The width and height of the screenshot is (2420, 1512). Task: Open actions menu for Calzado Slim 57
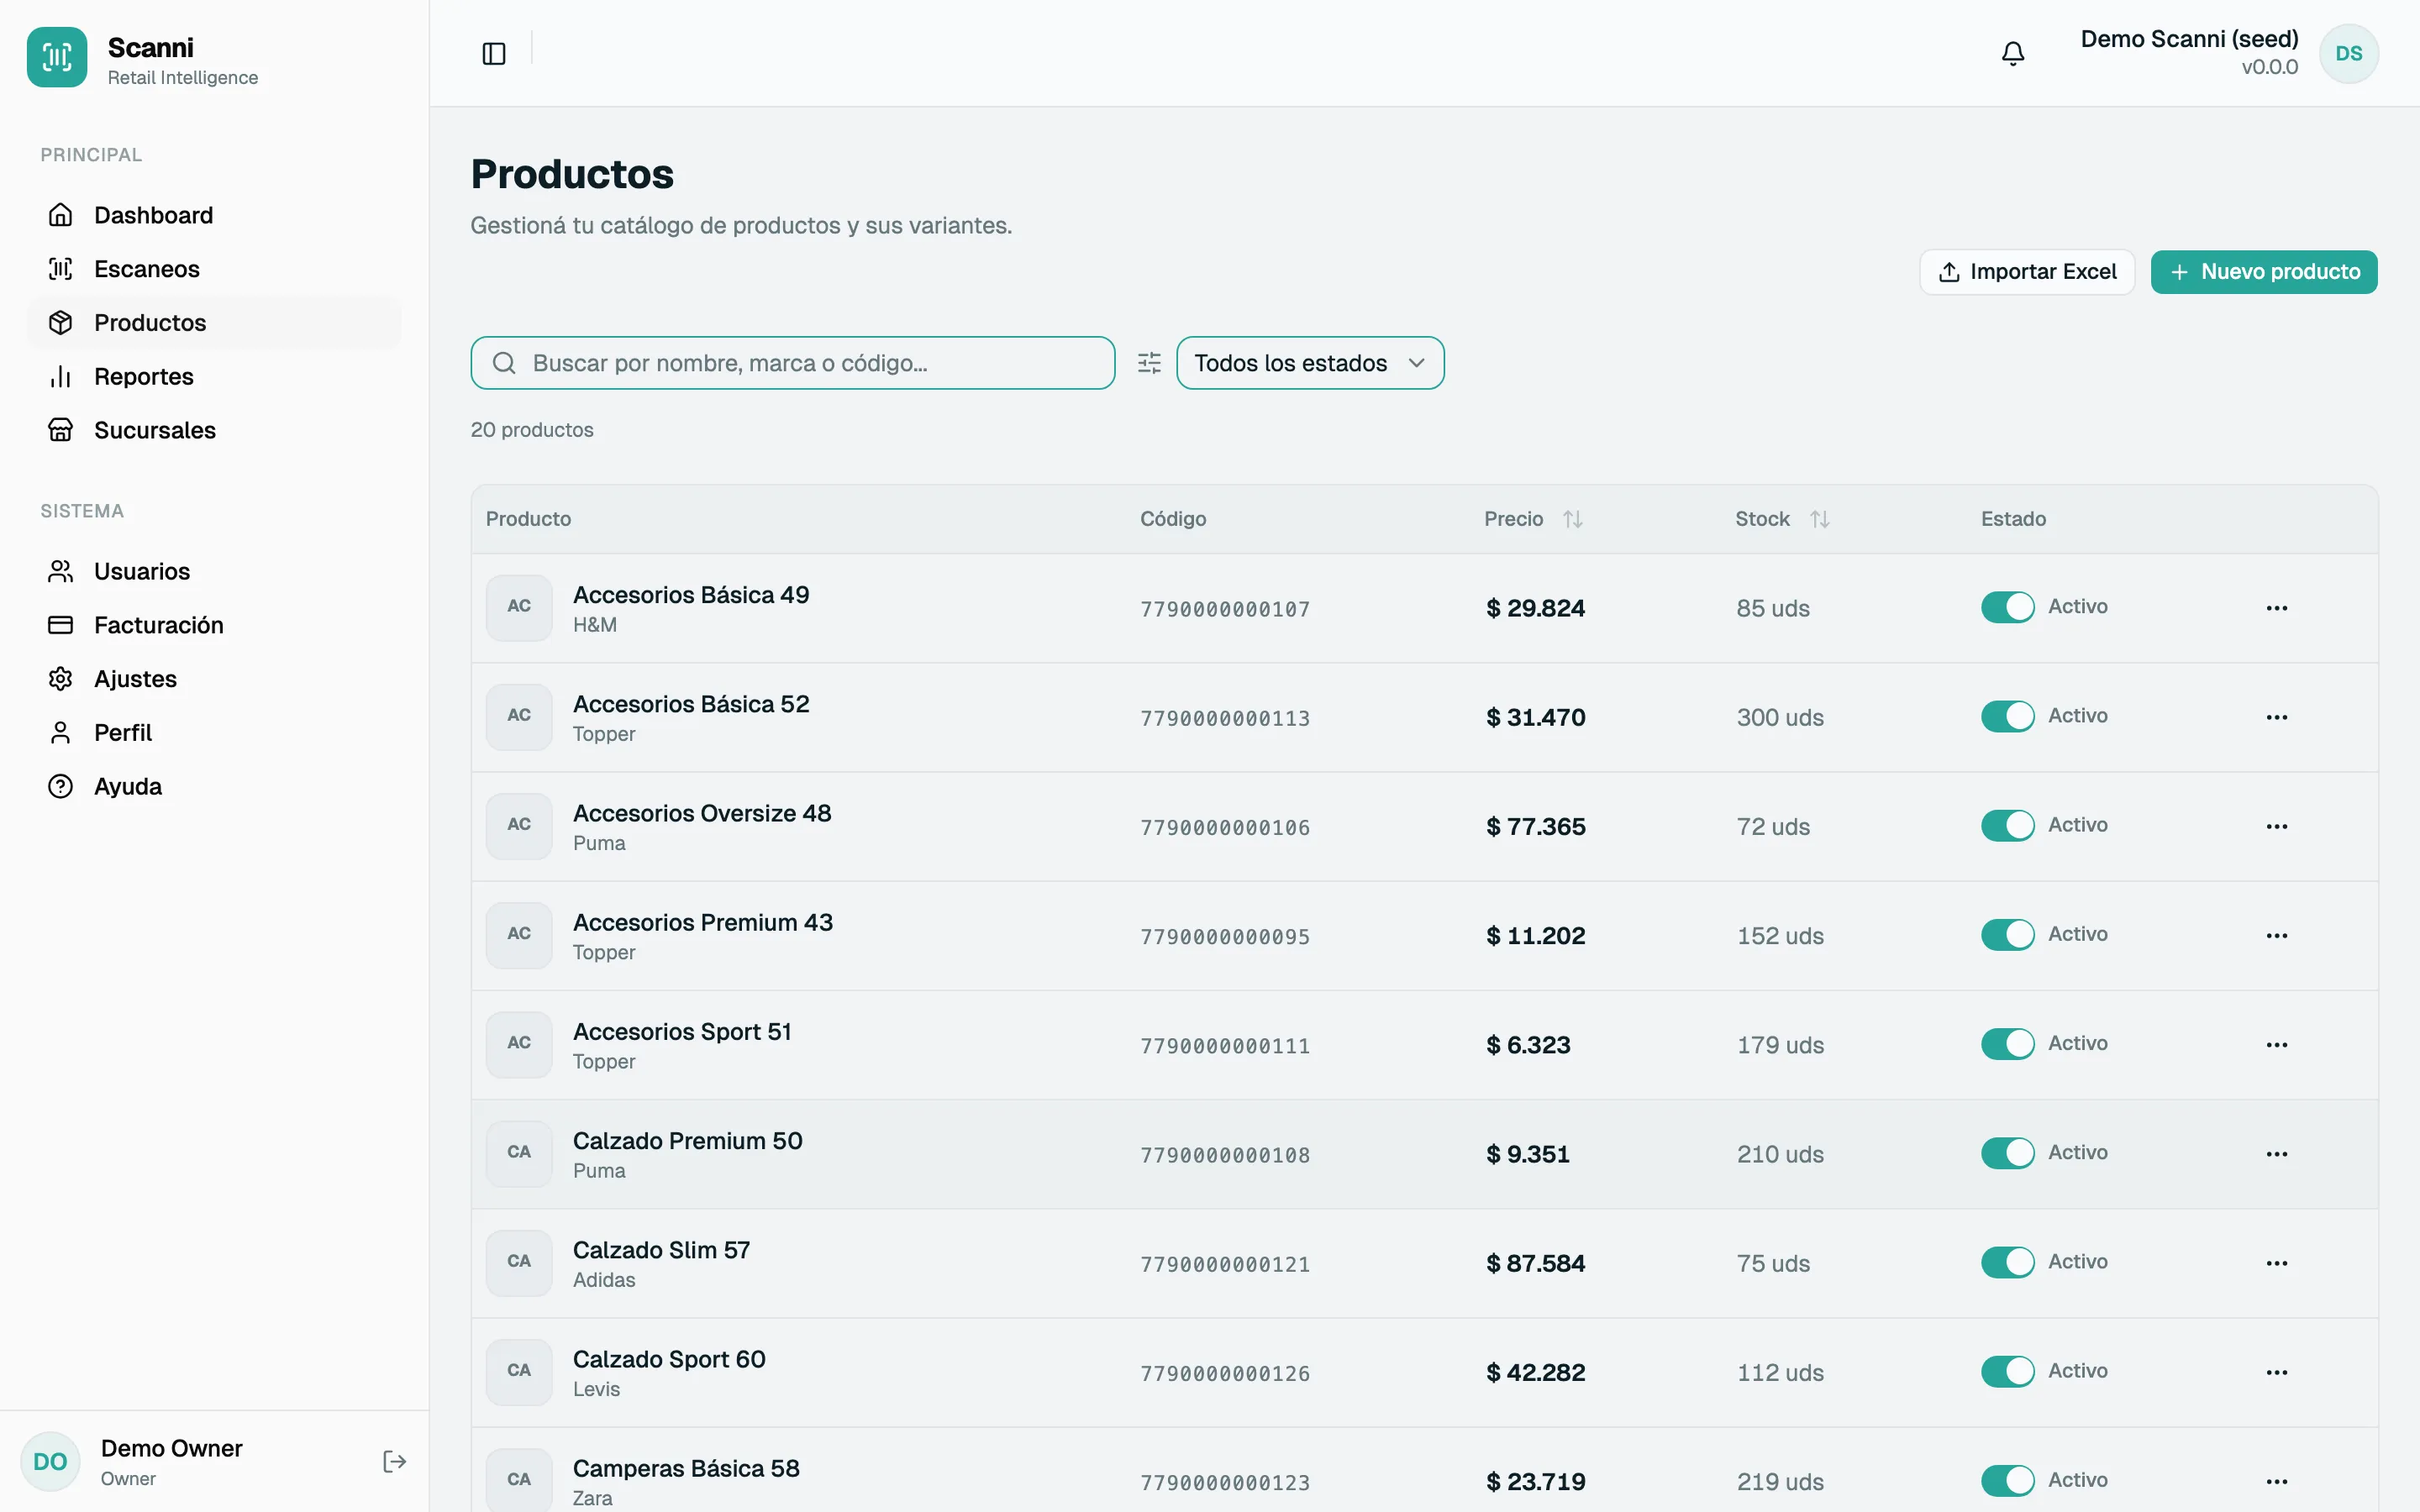(2277, 1263)
